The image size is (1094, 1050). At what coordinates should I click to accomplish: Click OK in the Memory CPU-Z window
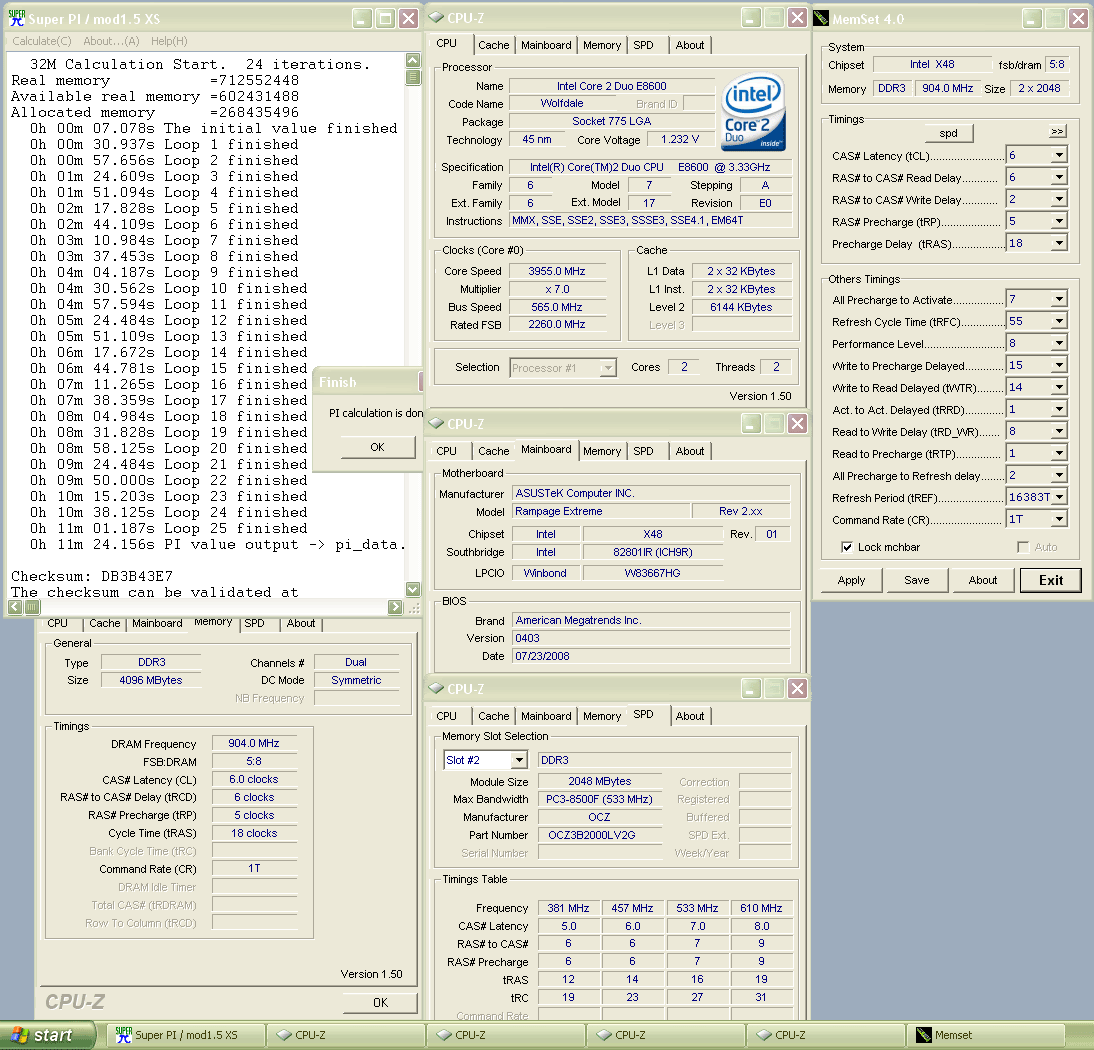380,1003
